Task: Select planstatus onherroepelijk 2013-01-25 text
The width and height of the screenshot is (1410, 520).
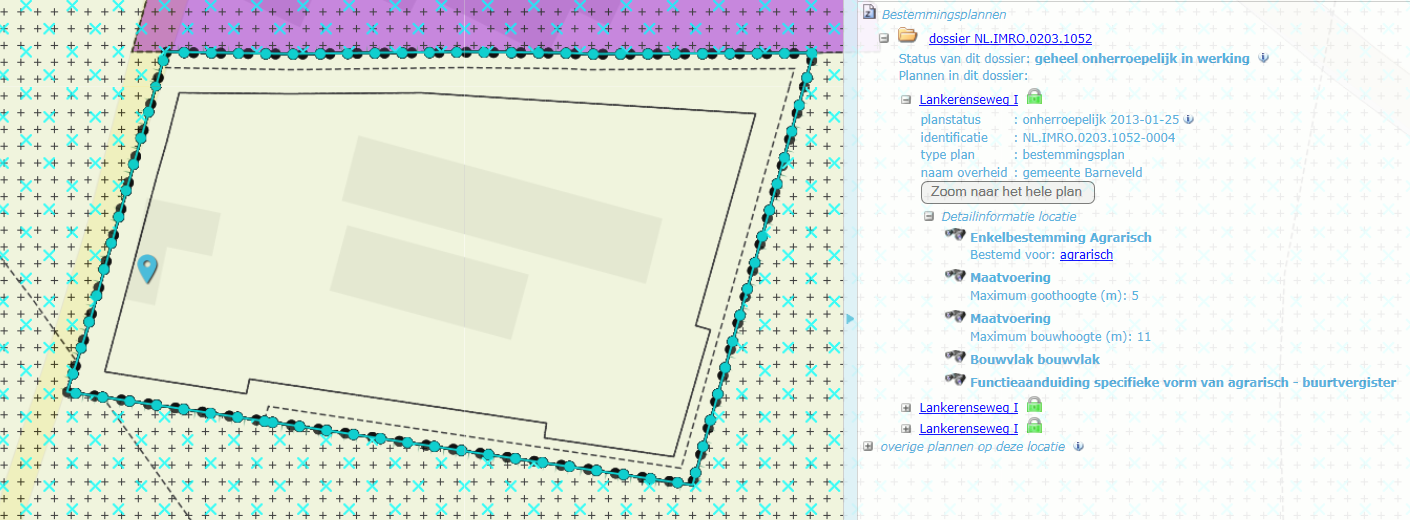Action: click(x=1100, y=120)
